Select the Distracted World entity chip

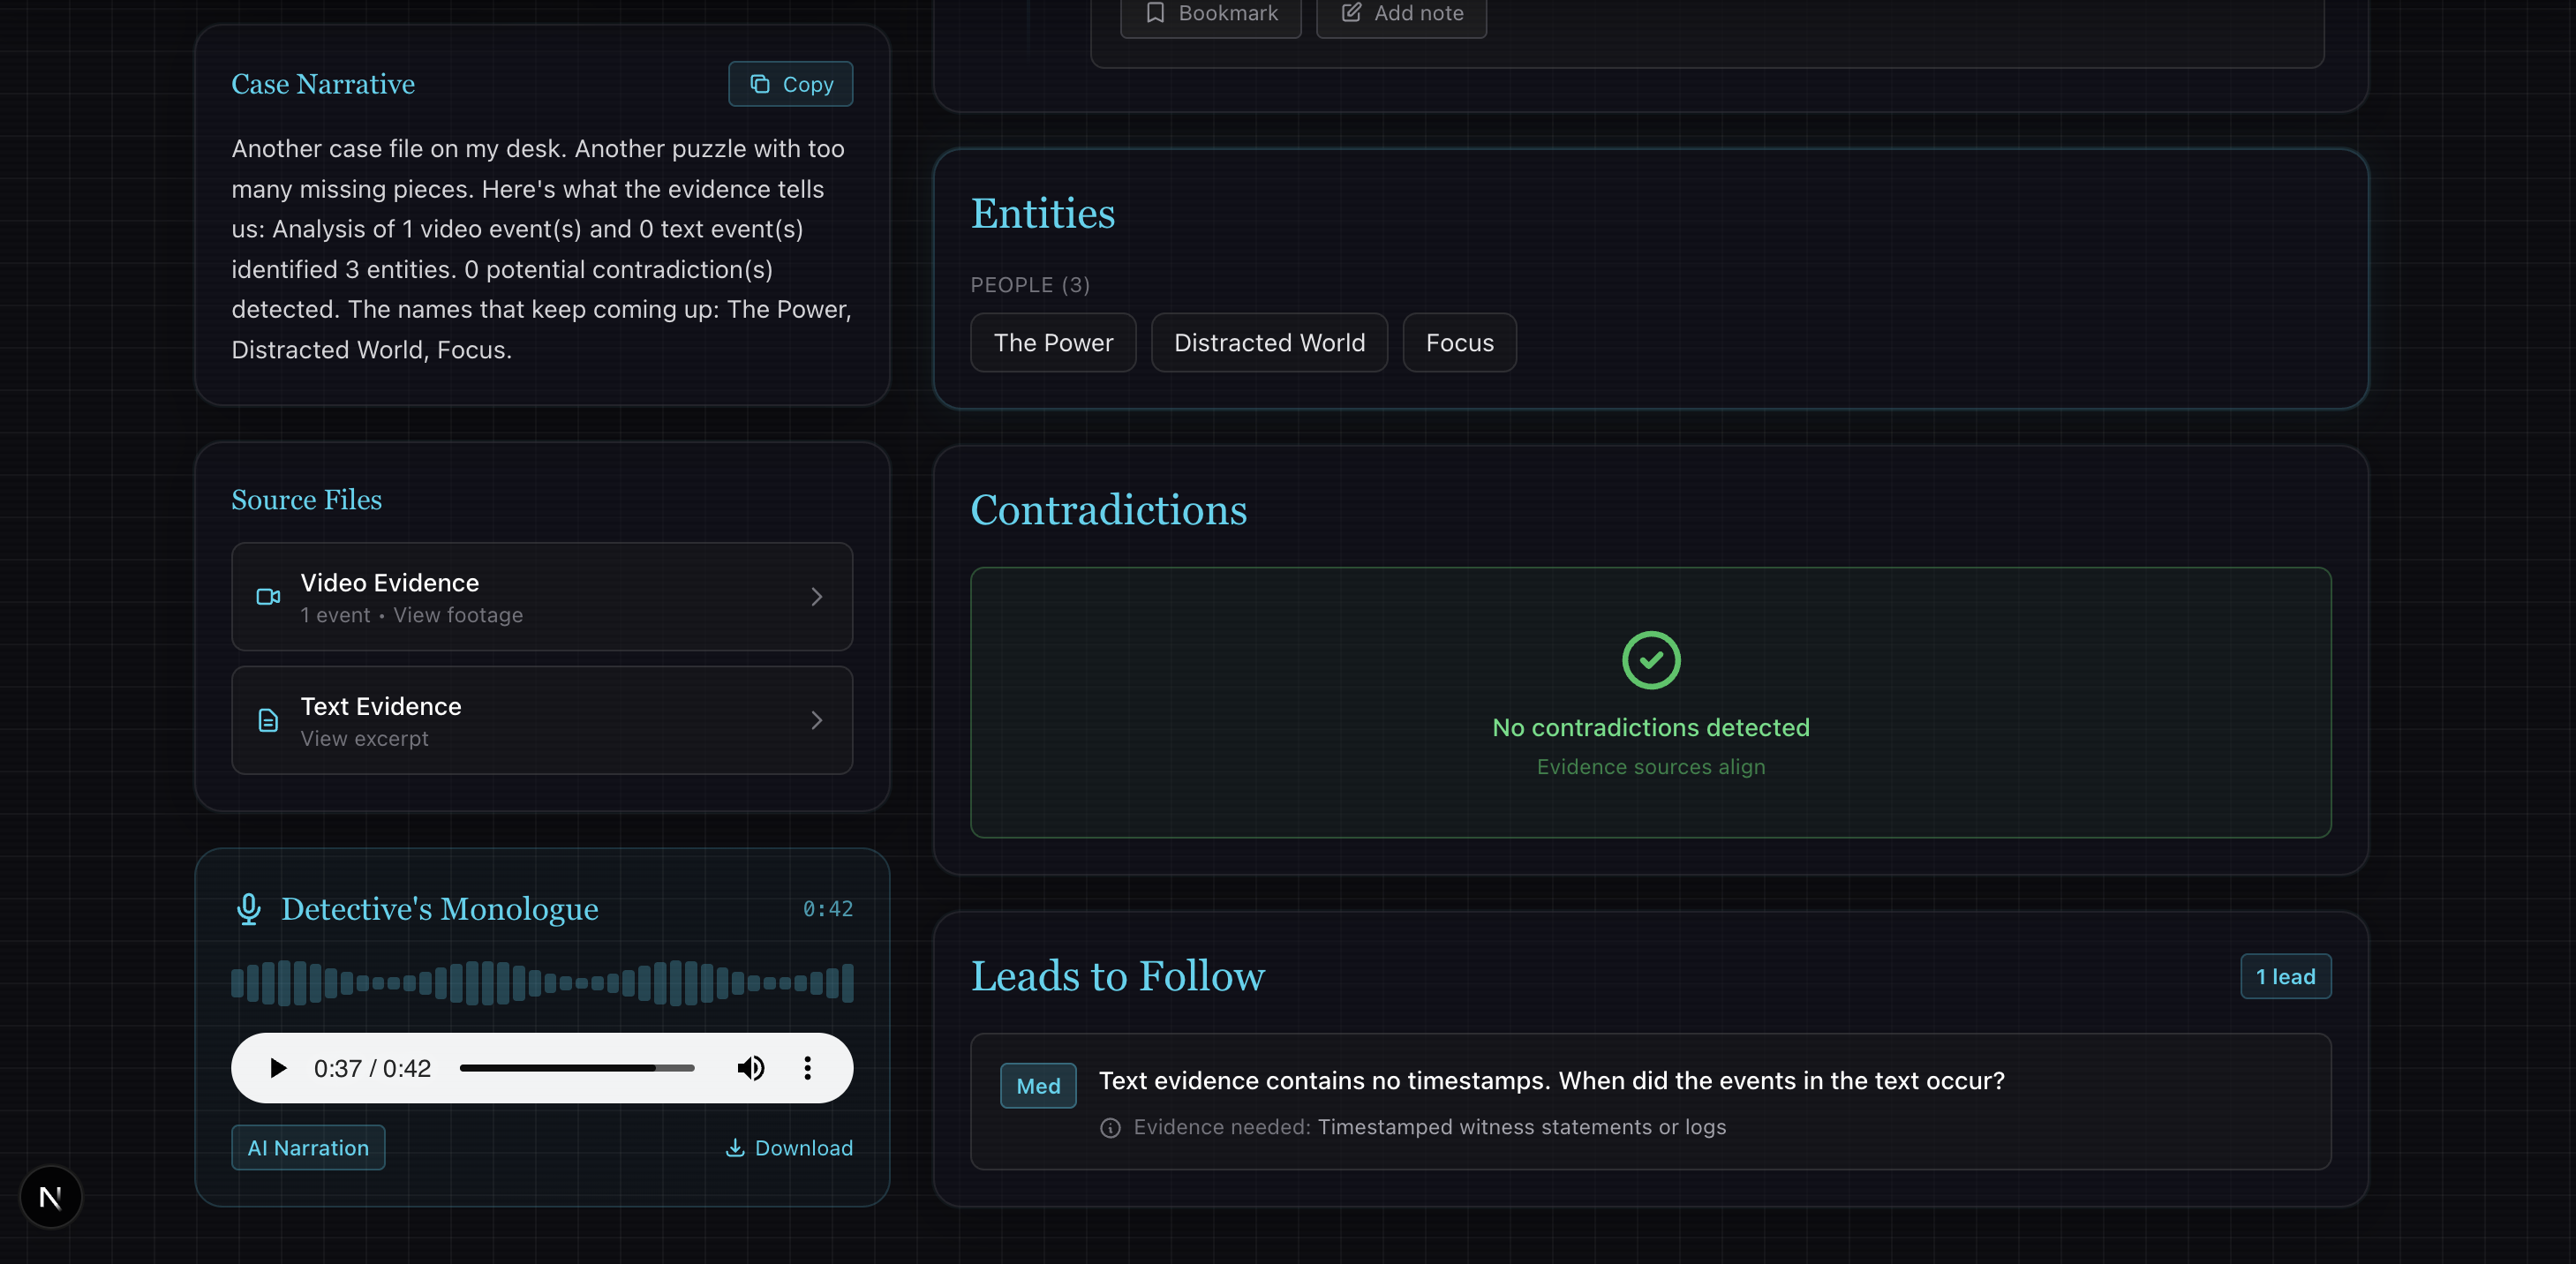tap(1269, 343)
